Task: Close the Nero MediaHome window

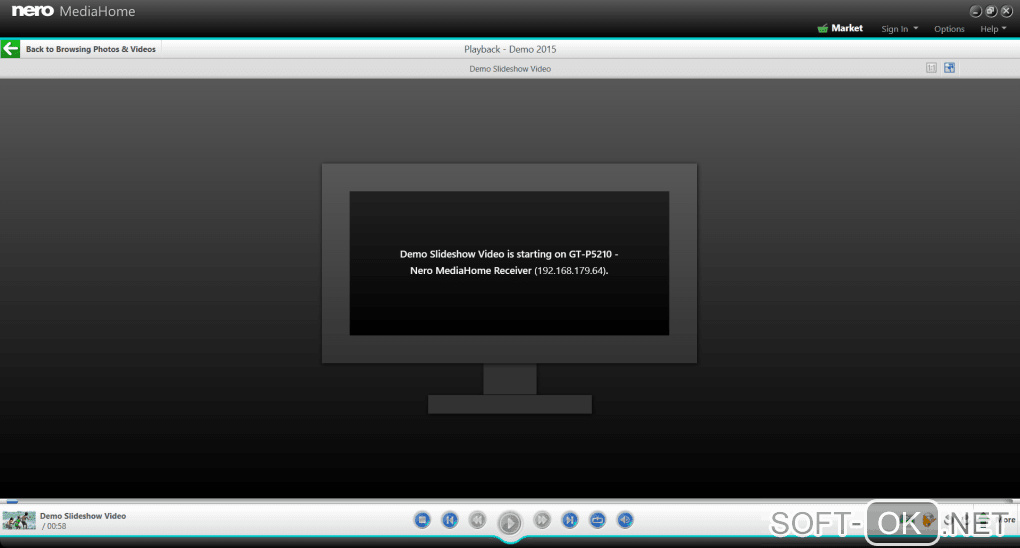Action: click(1006, 11)
